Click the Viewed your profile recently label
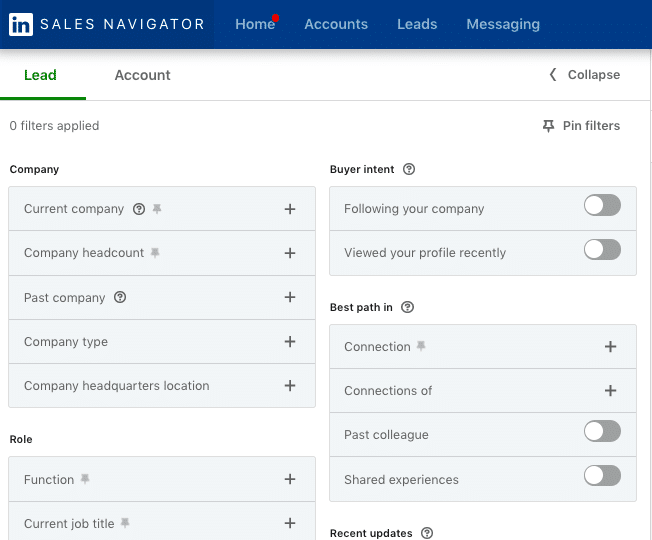The image size is (652, 540). [425, 253]
